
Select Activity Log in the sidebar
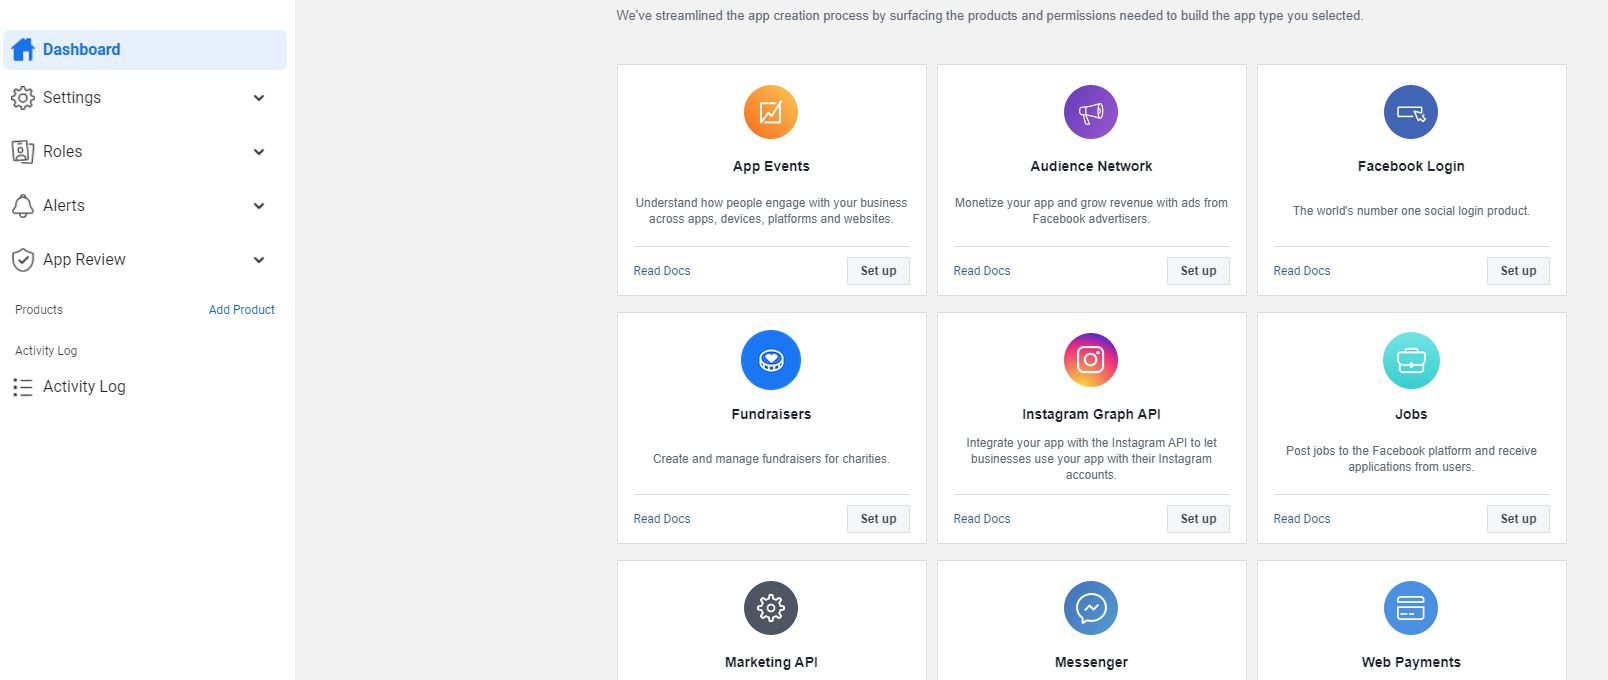pos(84,386)
